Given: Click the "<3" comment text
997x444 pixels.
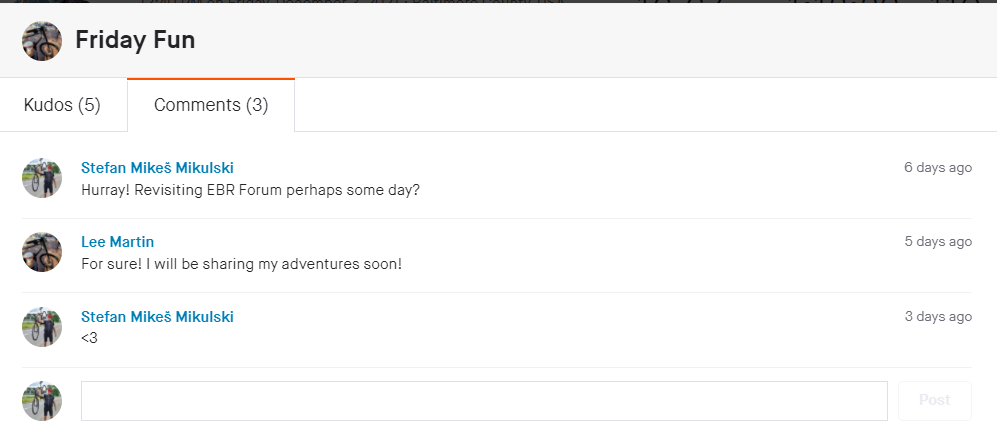Looking at the screenshot, I should (x=89, y=338).
